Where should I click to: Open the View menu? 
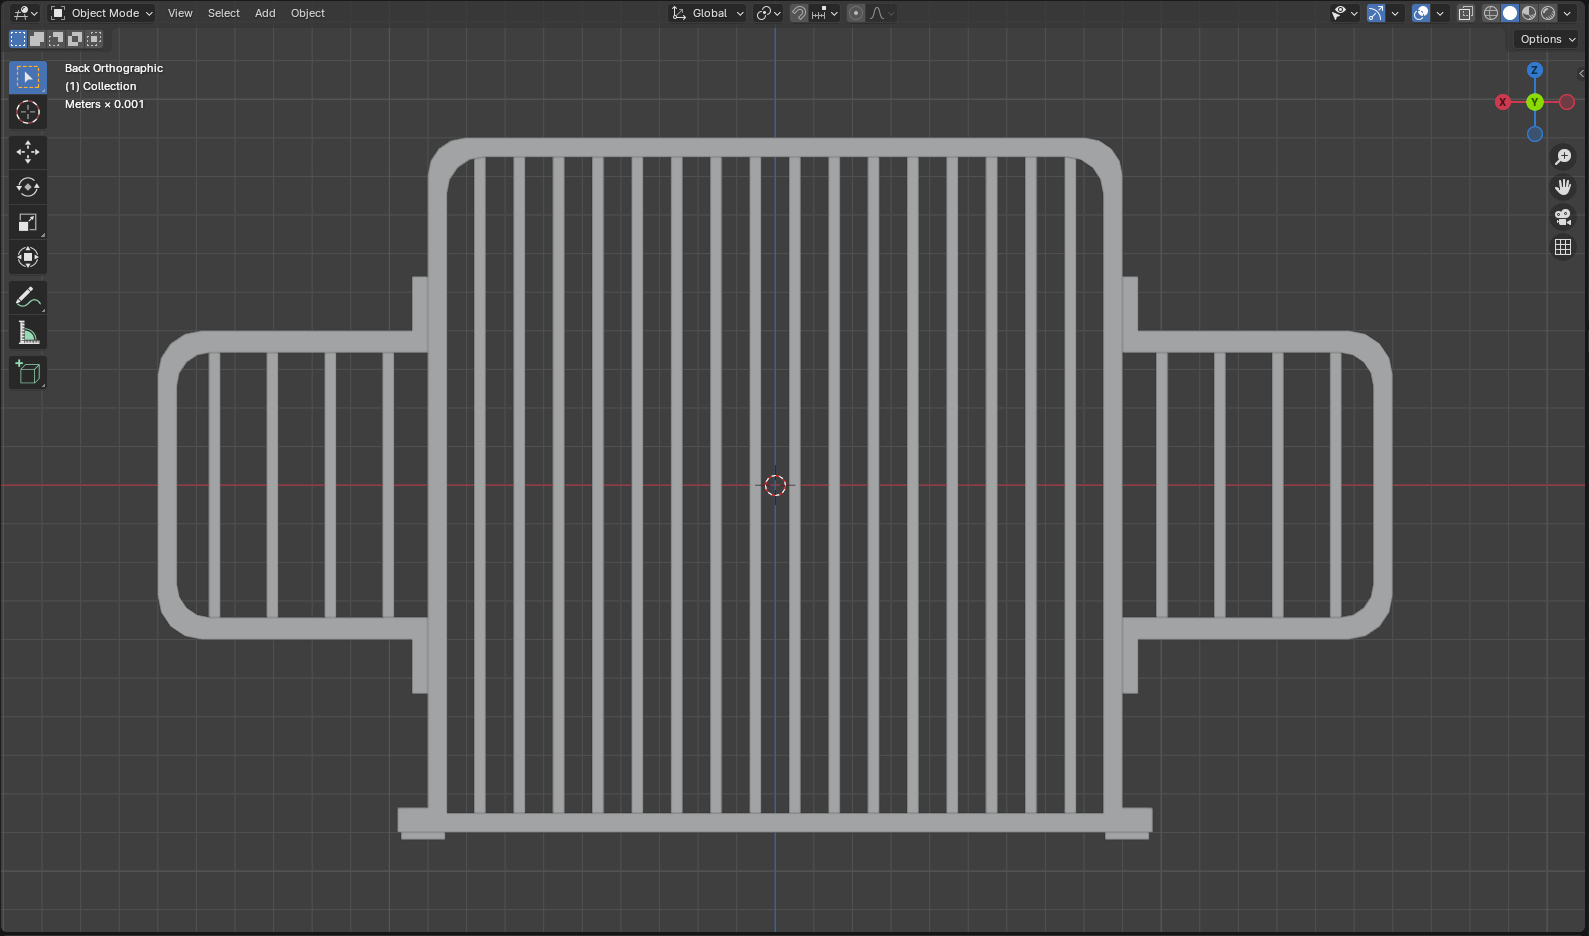(180, 13)
